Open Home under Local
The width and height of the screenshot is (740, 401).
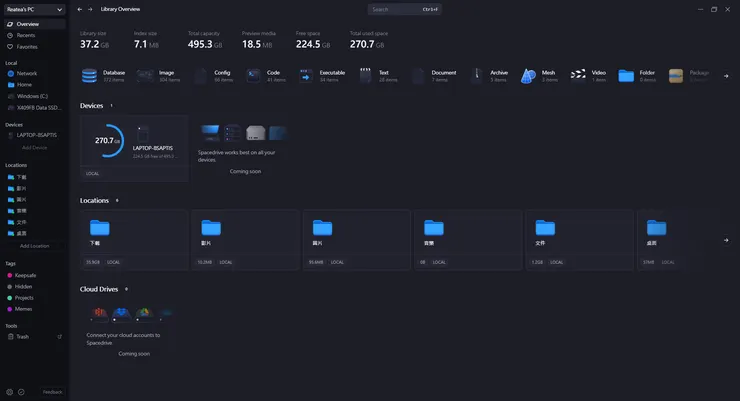pyautogui.click(x=34, y=85)
